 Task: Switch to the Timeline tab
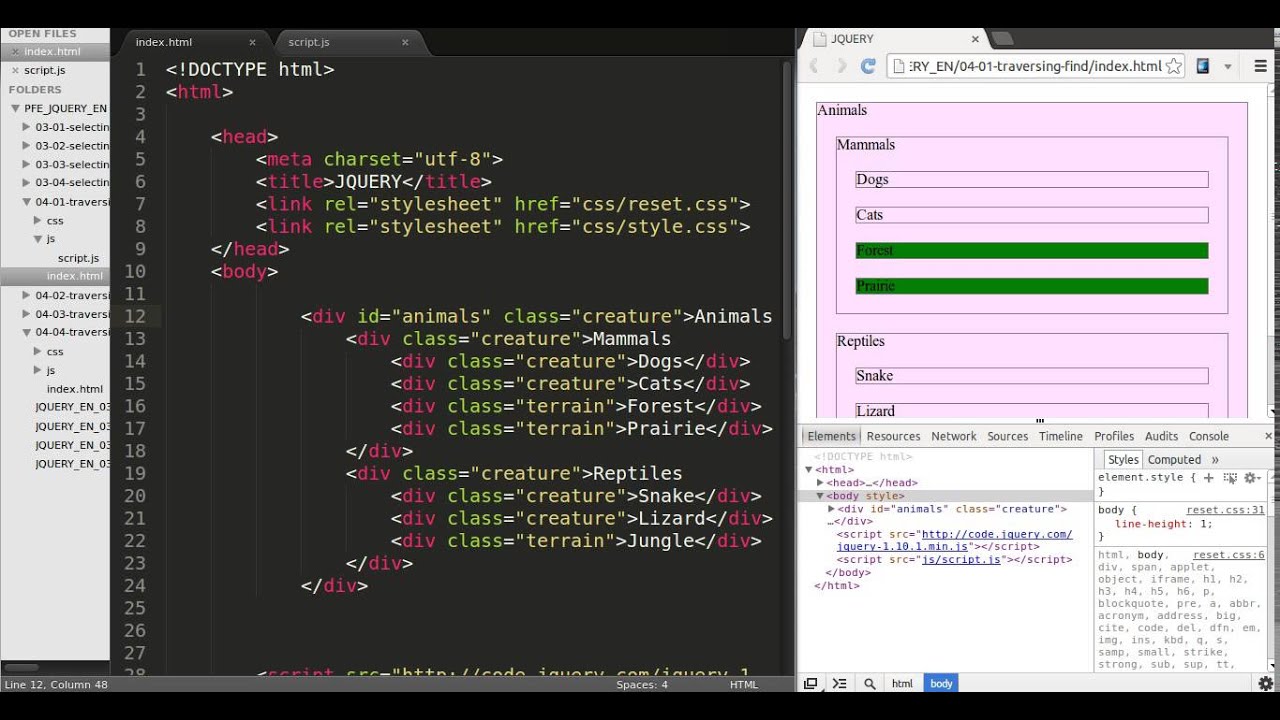[x=1061, y=436]
